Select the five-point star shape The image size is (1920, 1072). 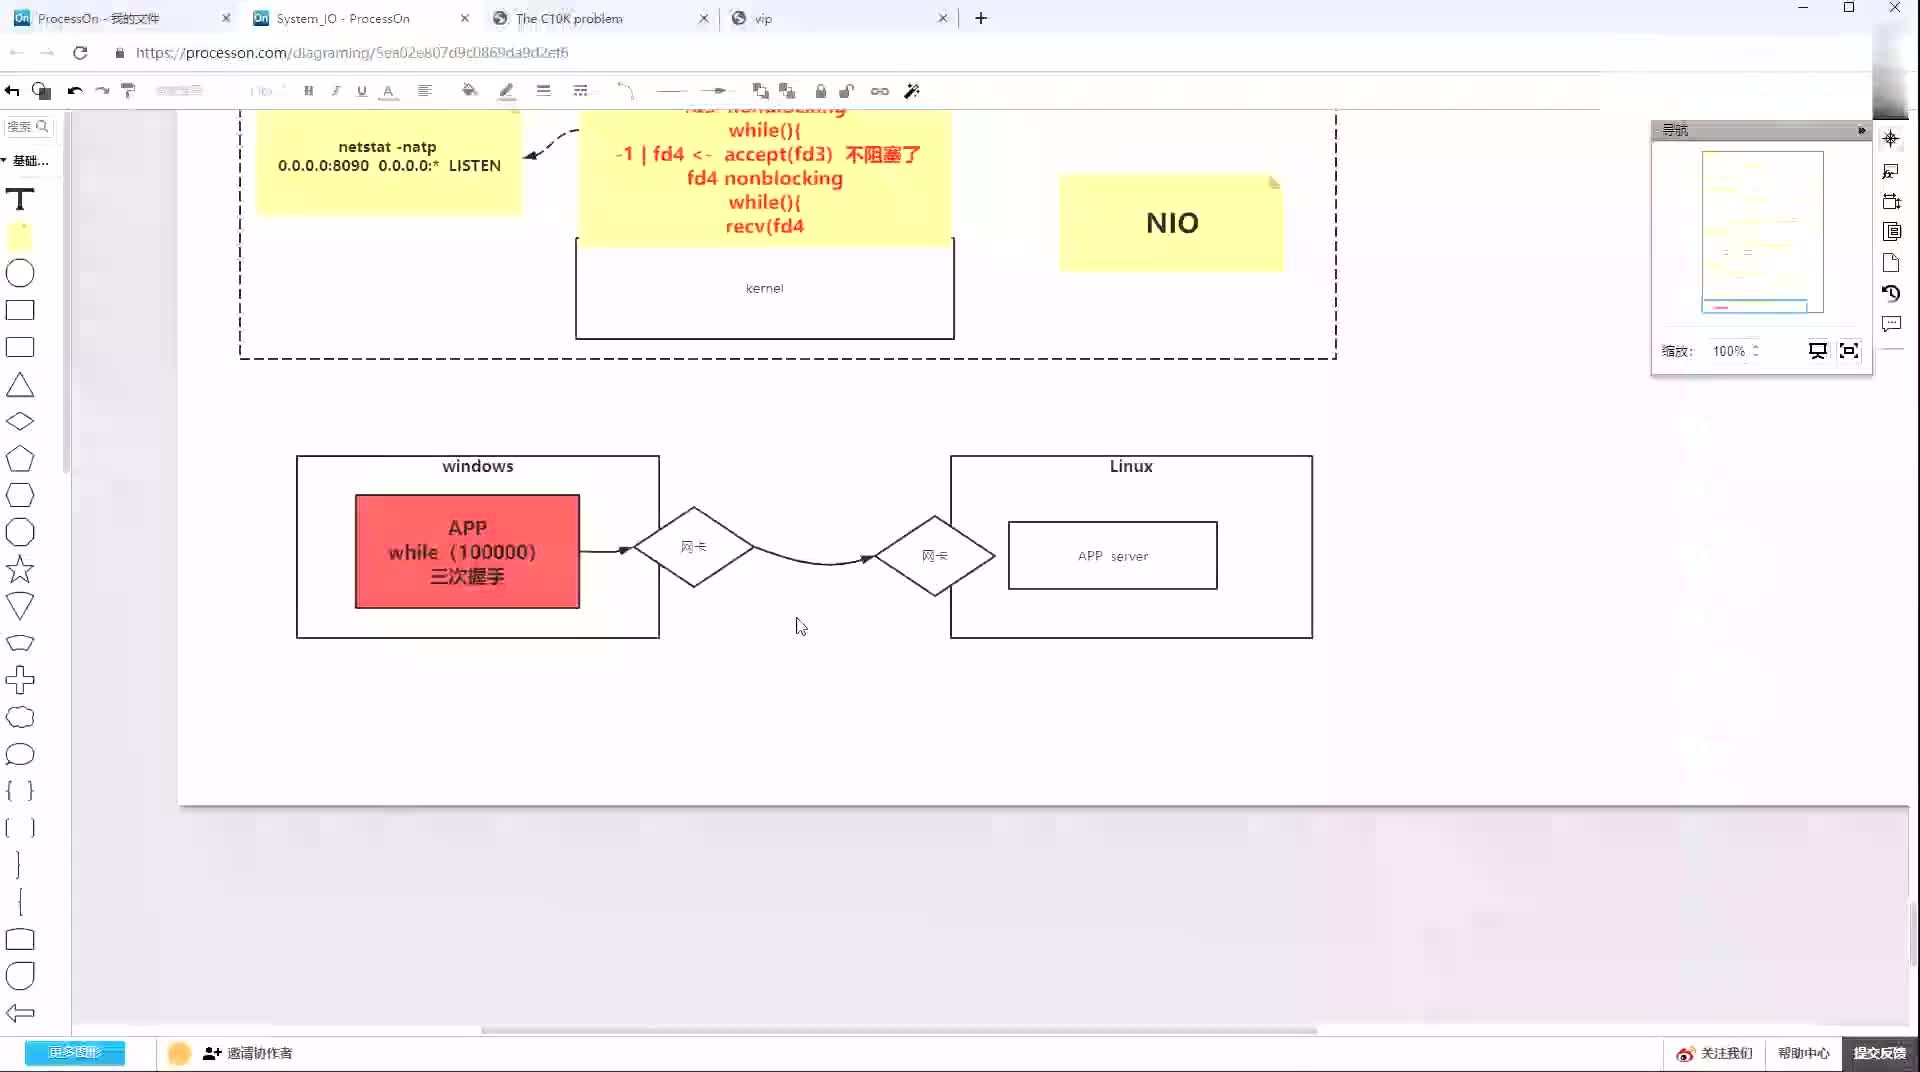[20, 570]
